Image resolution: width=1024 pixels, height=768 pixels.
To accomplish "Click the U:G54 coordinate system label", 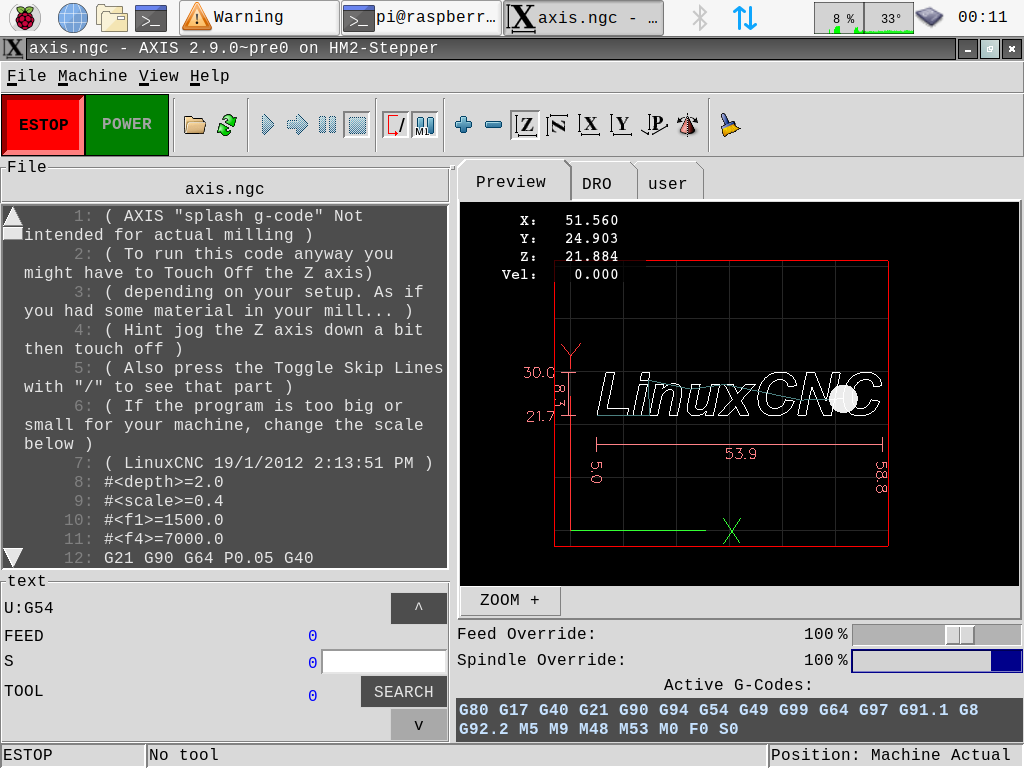I will (29, 608).
